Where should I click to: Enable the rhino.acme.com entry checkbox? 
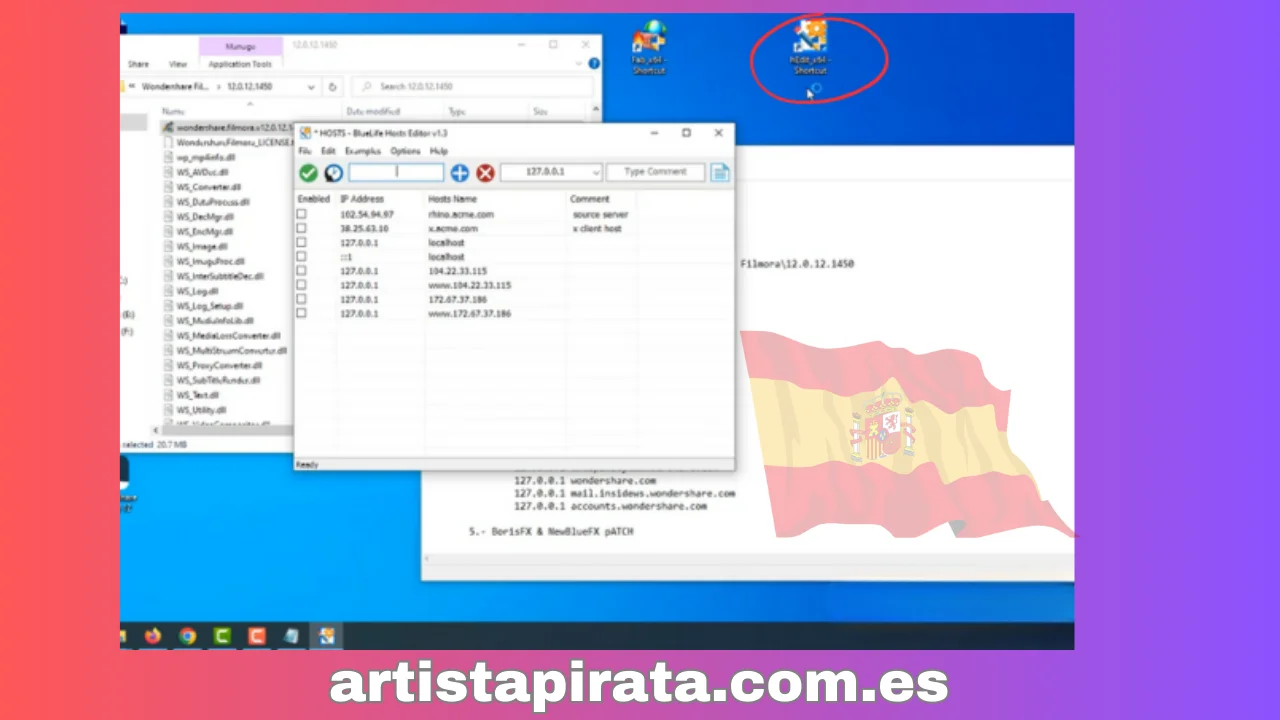point(301,214)
